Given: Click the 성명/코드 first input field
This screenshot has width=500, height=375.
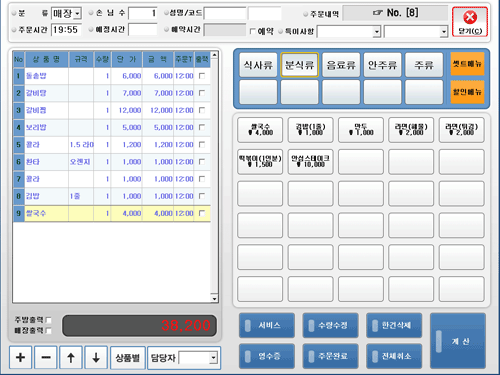Looking at the screenshot, I should [x=225, y=13].
